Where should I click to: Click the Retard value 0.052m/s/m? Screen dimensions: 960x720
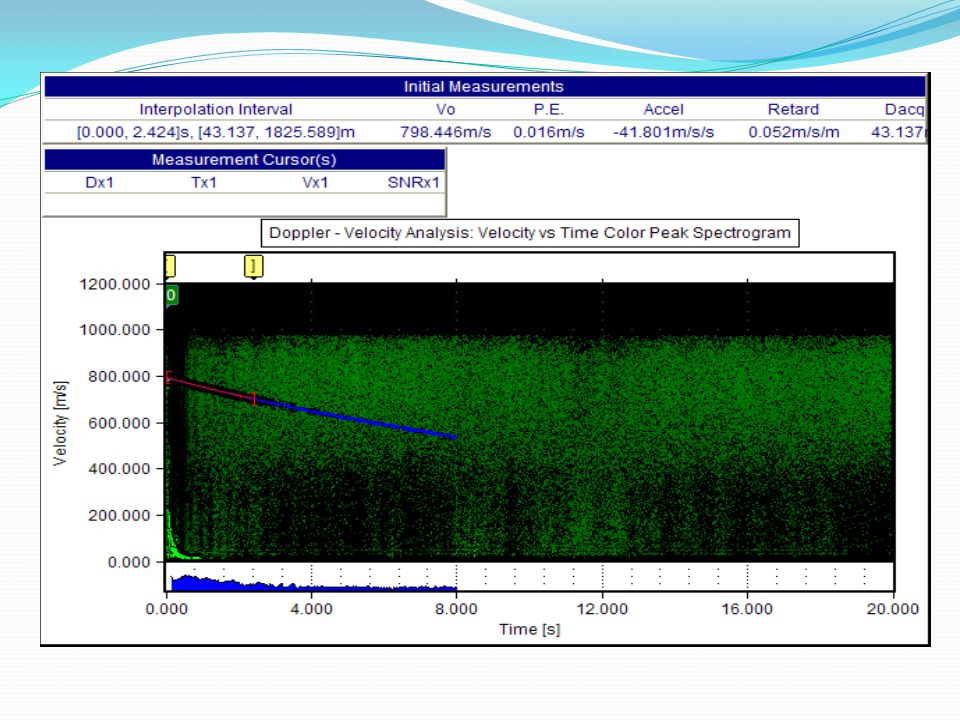click(x=793, y=132)
